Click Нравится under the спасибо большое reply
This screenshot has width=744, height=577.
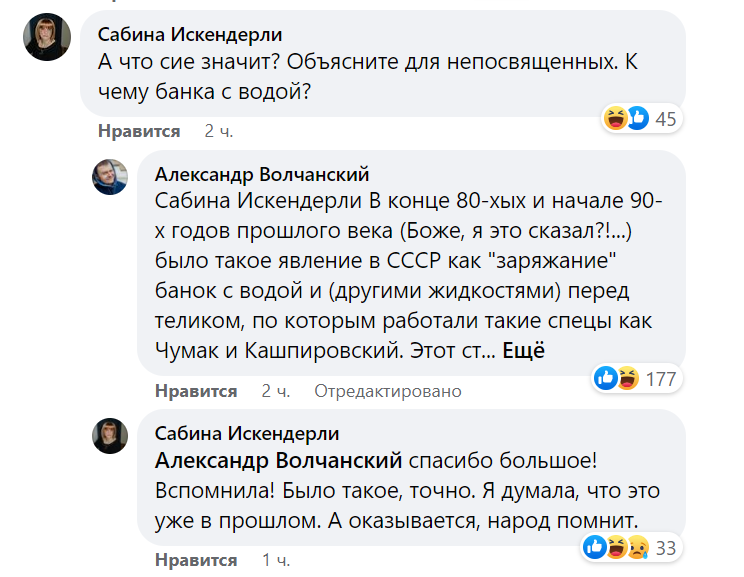[x=196, y=560]
